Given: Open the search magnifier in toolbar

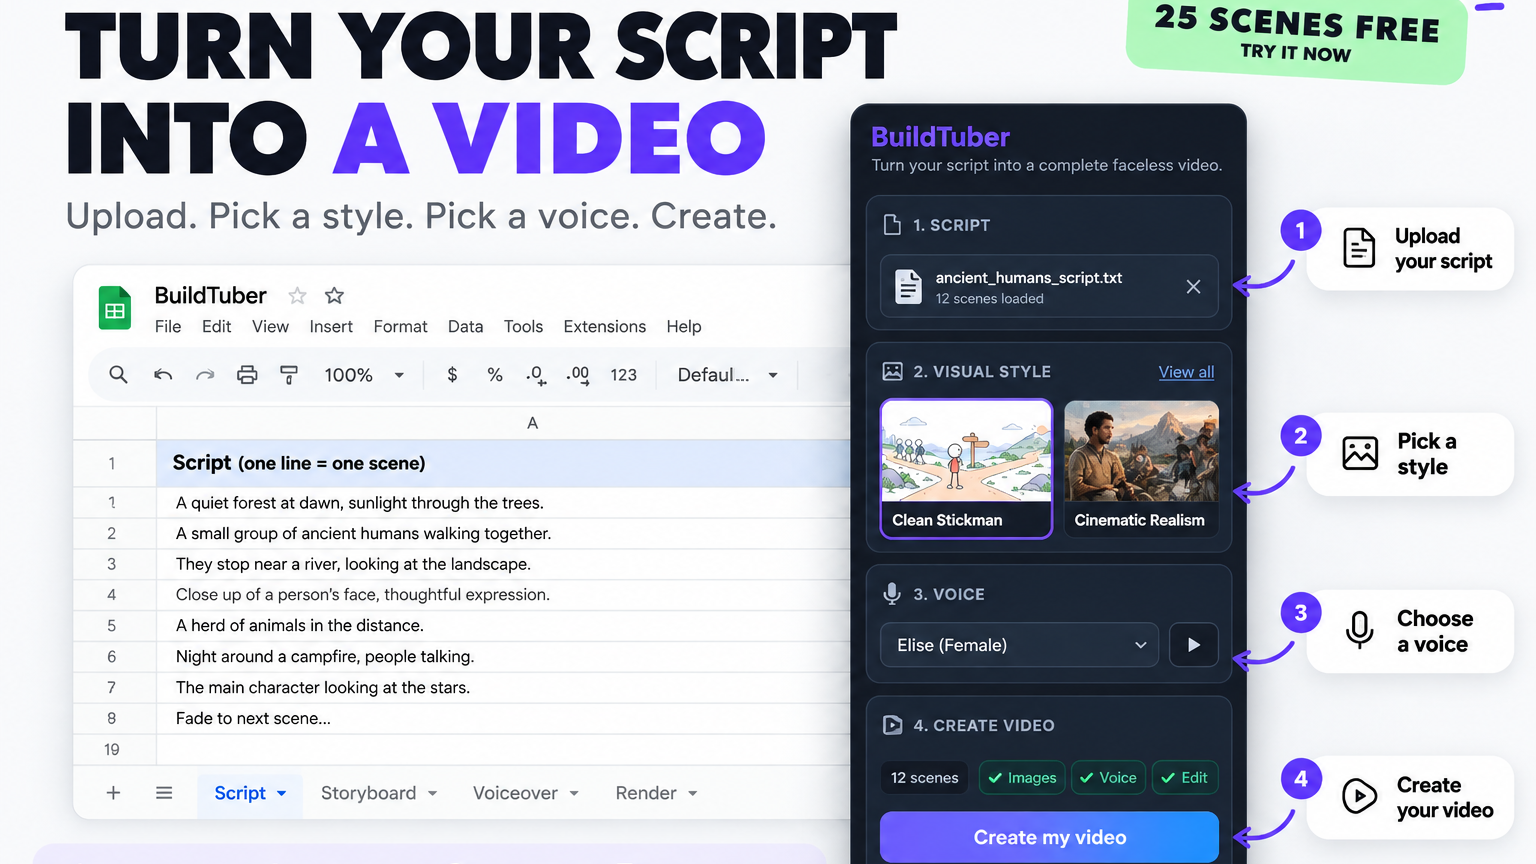Looking at the screenshot, I should click(118, 374).
